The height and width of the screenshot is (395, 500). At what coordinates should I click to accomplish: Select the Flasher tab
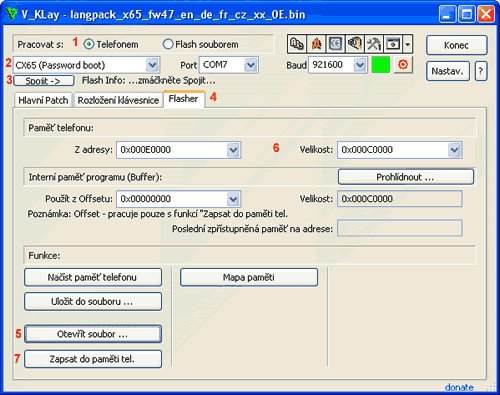[x=184, y=99]
